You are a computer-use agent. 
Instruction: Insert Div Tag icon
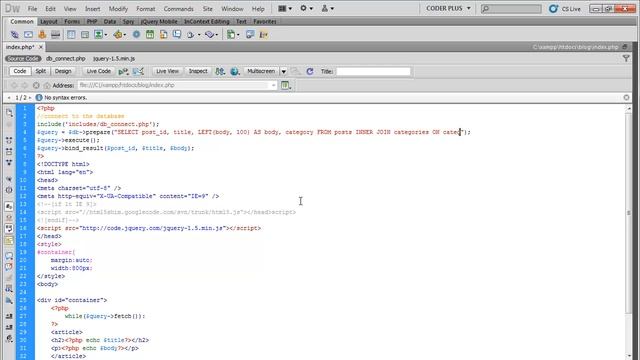point(85,35)
